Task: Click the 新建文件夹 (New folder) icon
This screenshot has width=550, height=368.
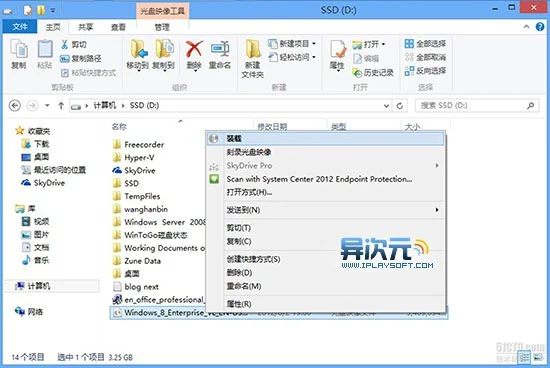Action: 253,58
